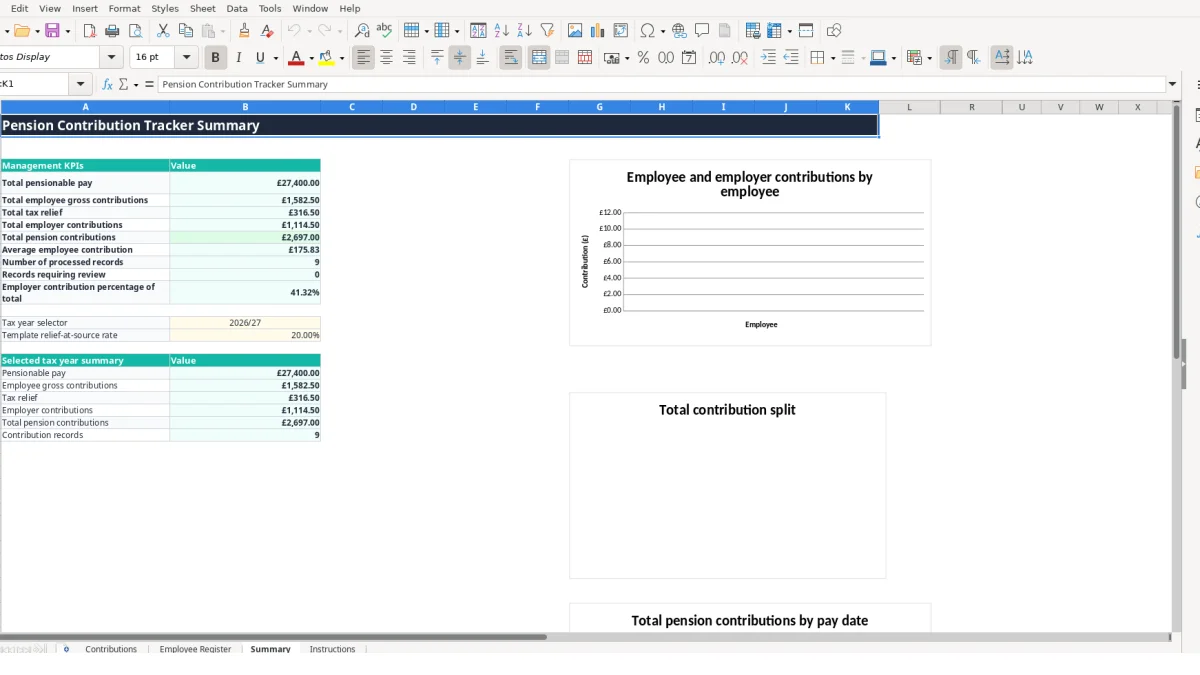Click the Save document icon
Image resolution: width=1200 pixels, height=675 pixels.
pos(52,31)
